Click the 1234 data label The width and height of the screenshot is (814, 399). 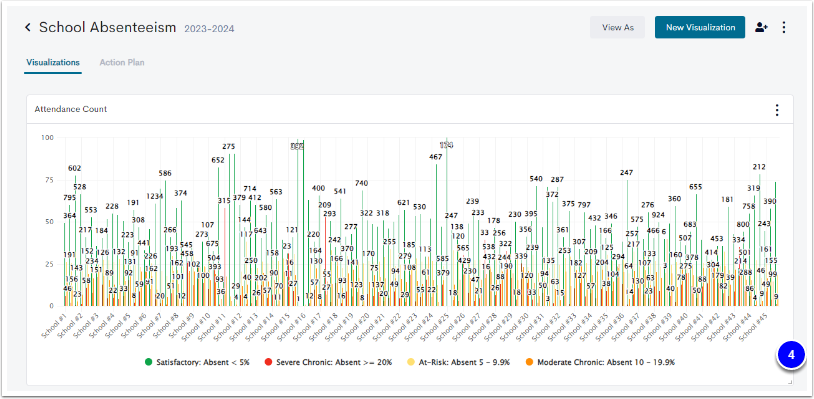(154, 196)
